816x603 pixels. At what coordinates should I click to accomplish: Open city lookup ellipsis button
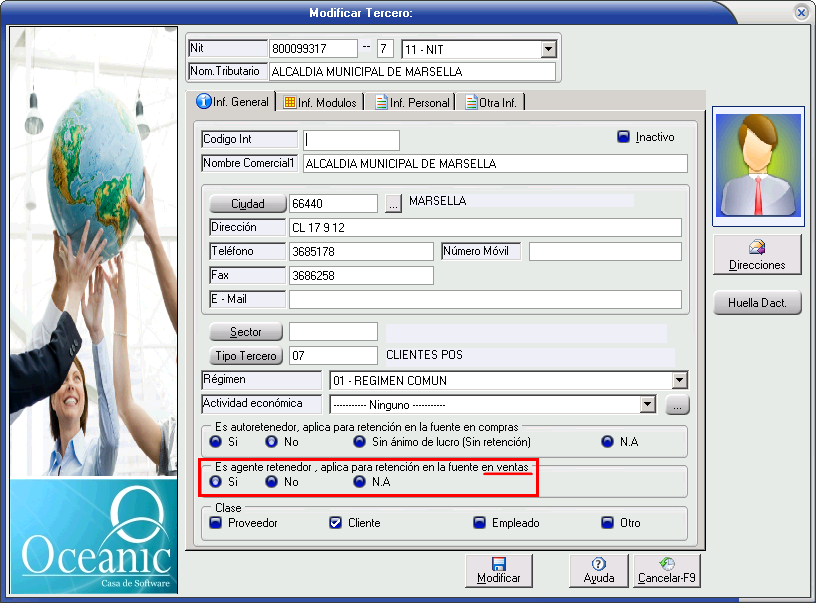(393, 203)
